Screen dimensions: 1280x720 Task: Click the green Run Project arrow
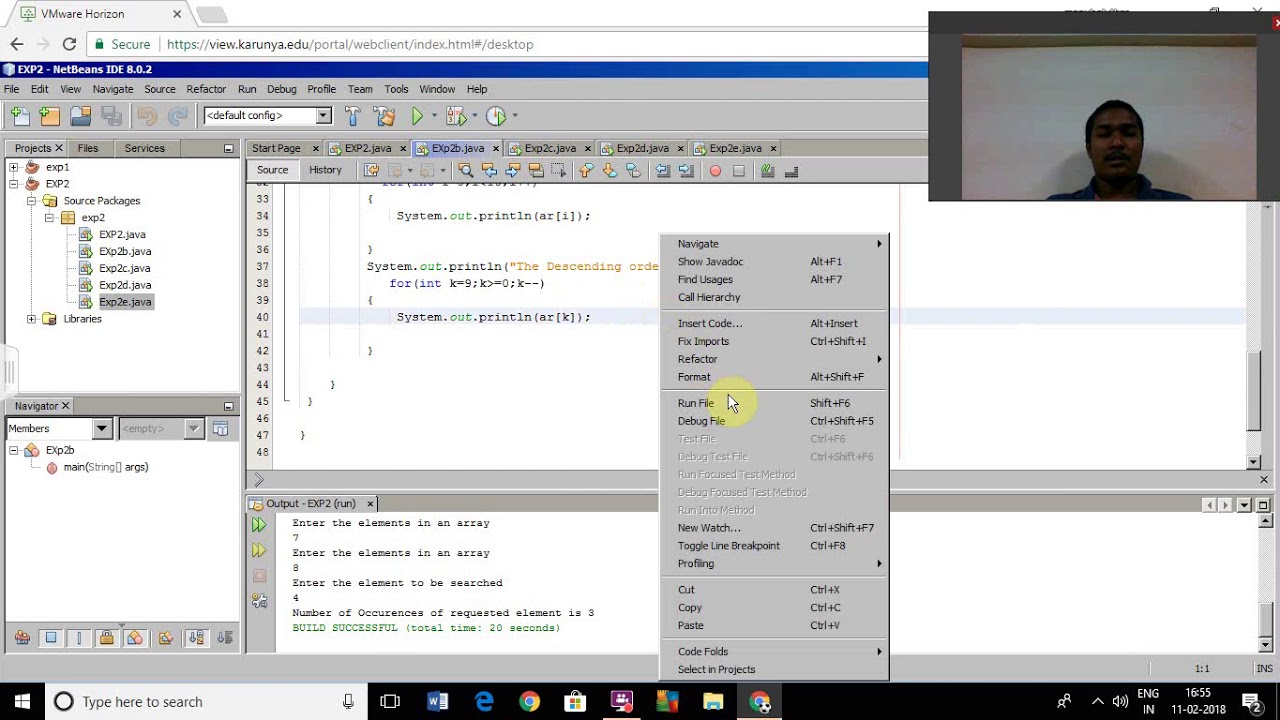coord(417,116)
